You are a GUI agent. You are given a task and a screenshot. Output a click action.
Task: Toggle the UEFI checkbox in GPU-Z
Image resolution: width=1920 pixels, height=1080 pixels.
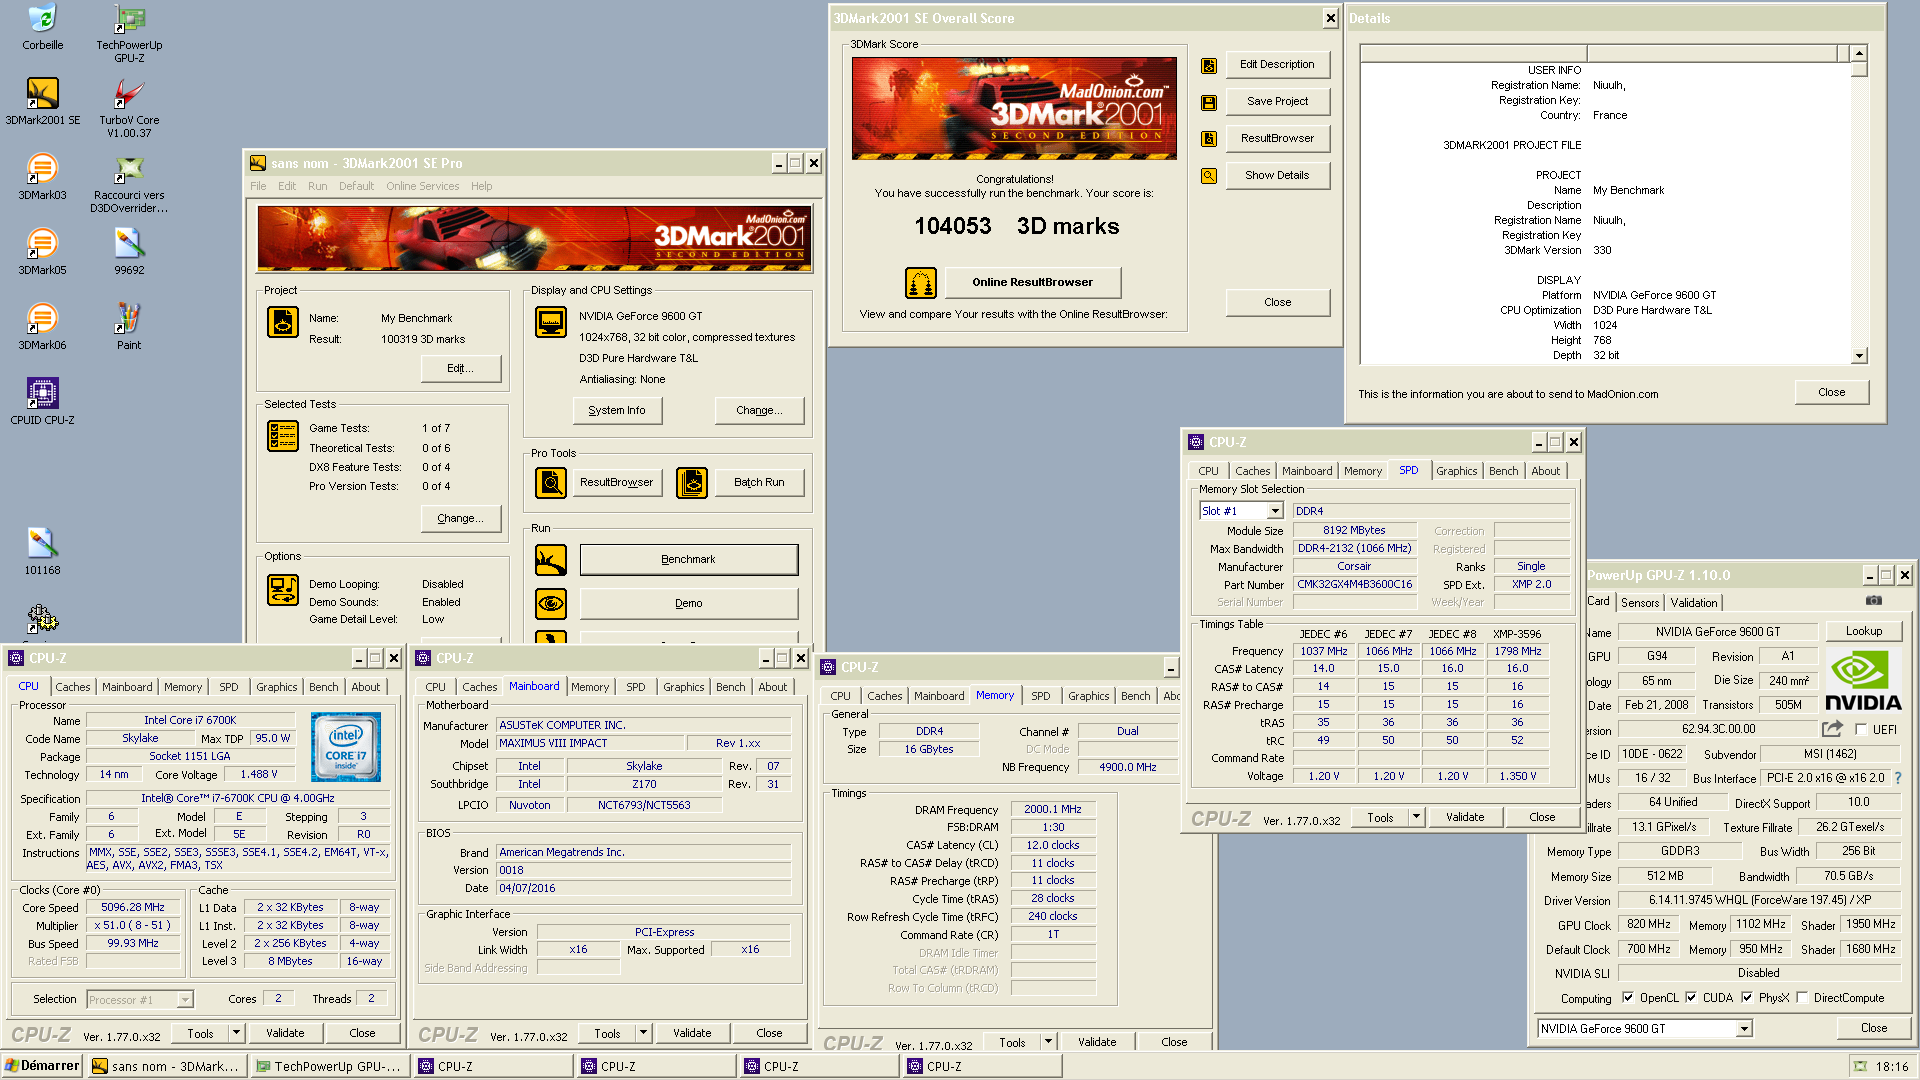1861,730
